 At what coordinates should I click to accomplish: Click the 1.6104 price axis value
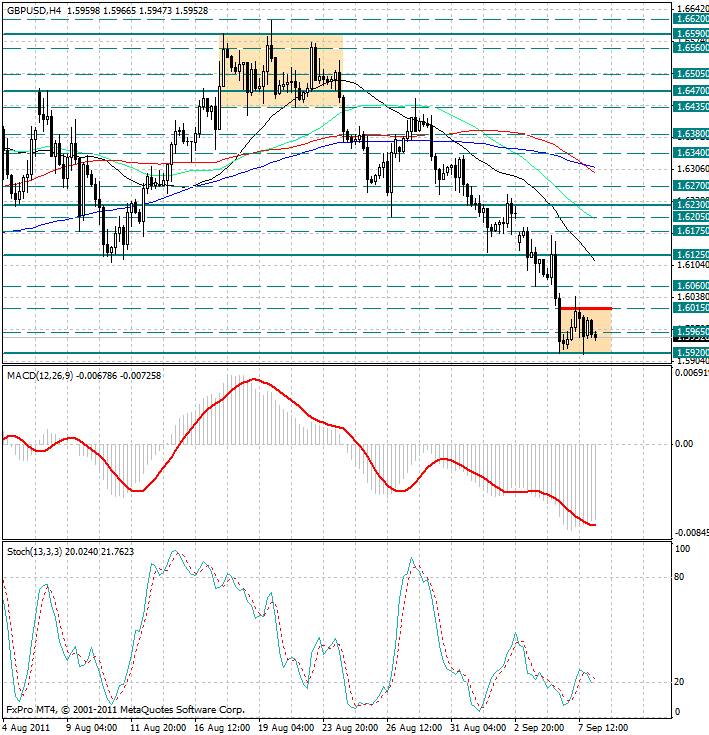tap(693, 265)
